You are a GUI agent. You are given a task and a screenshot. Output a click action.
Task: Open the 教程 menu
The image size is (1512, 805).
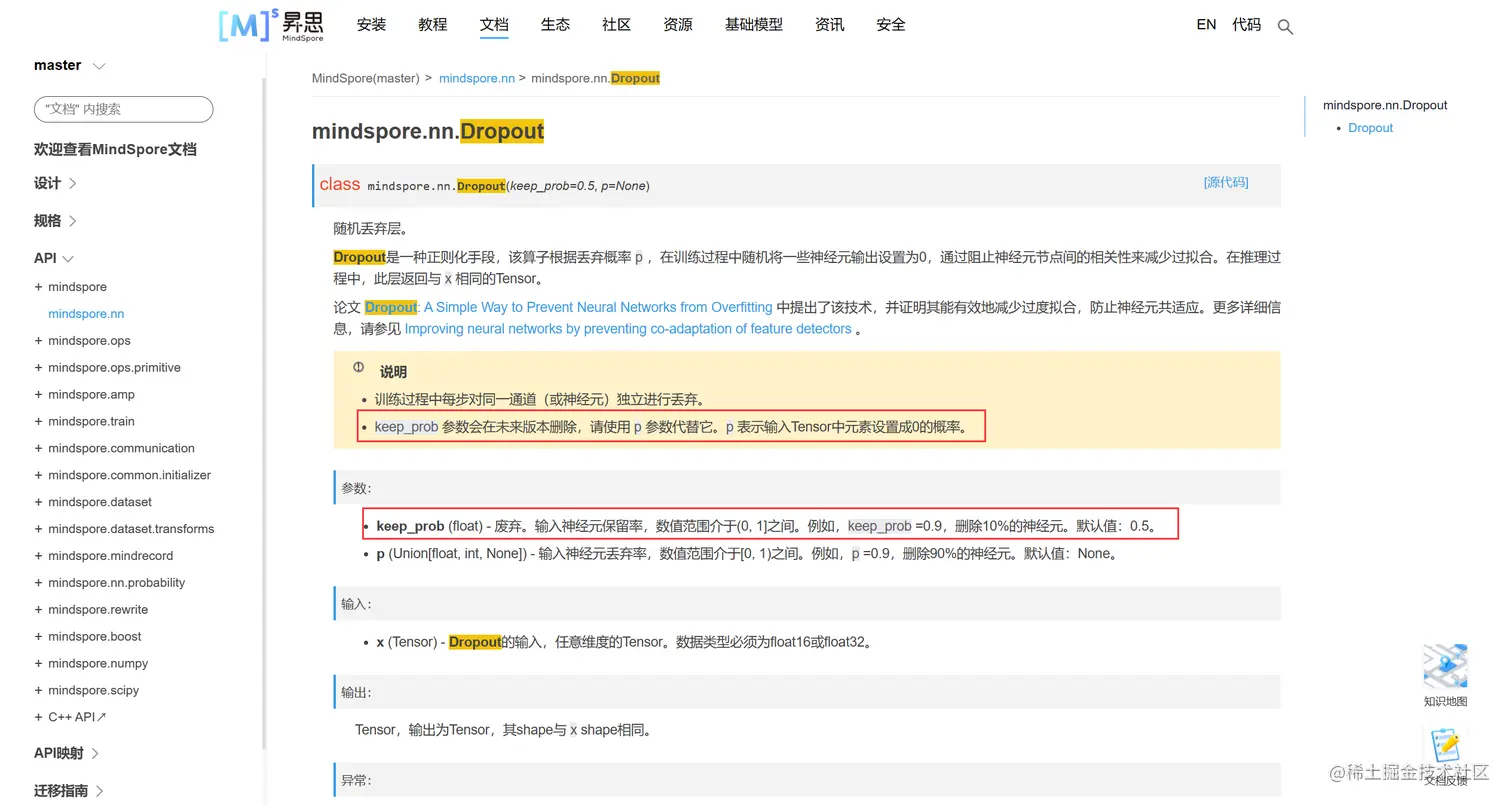click(433, 25)
